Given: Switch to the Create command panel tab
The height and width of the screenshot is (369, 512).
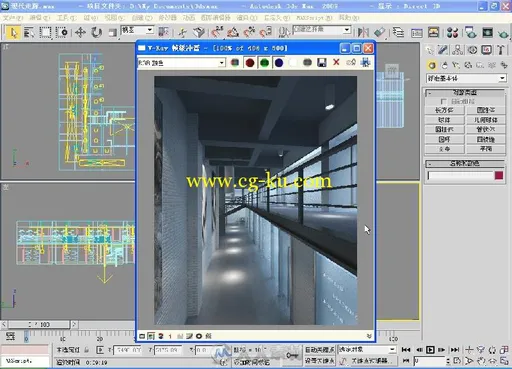Looking at the screenshot, I should tap(430, 50).
